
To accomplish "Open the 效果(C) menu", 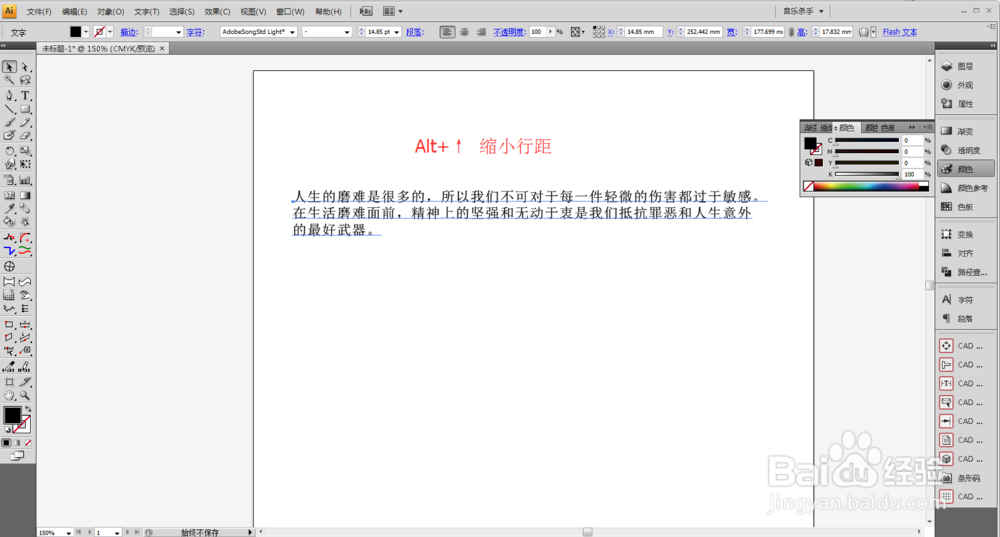I will click(217, 11).
